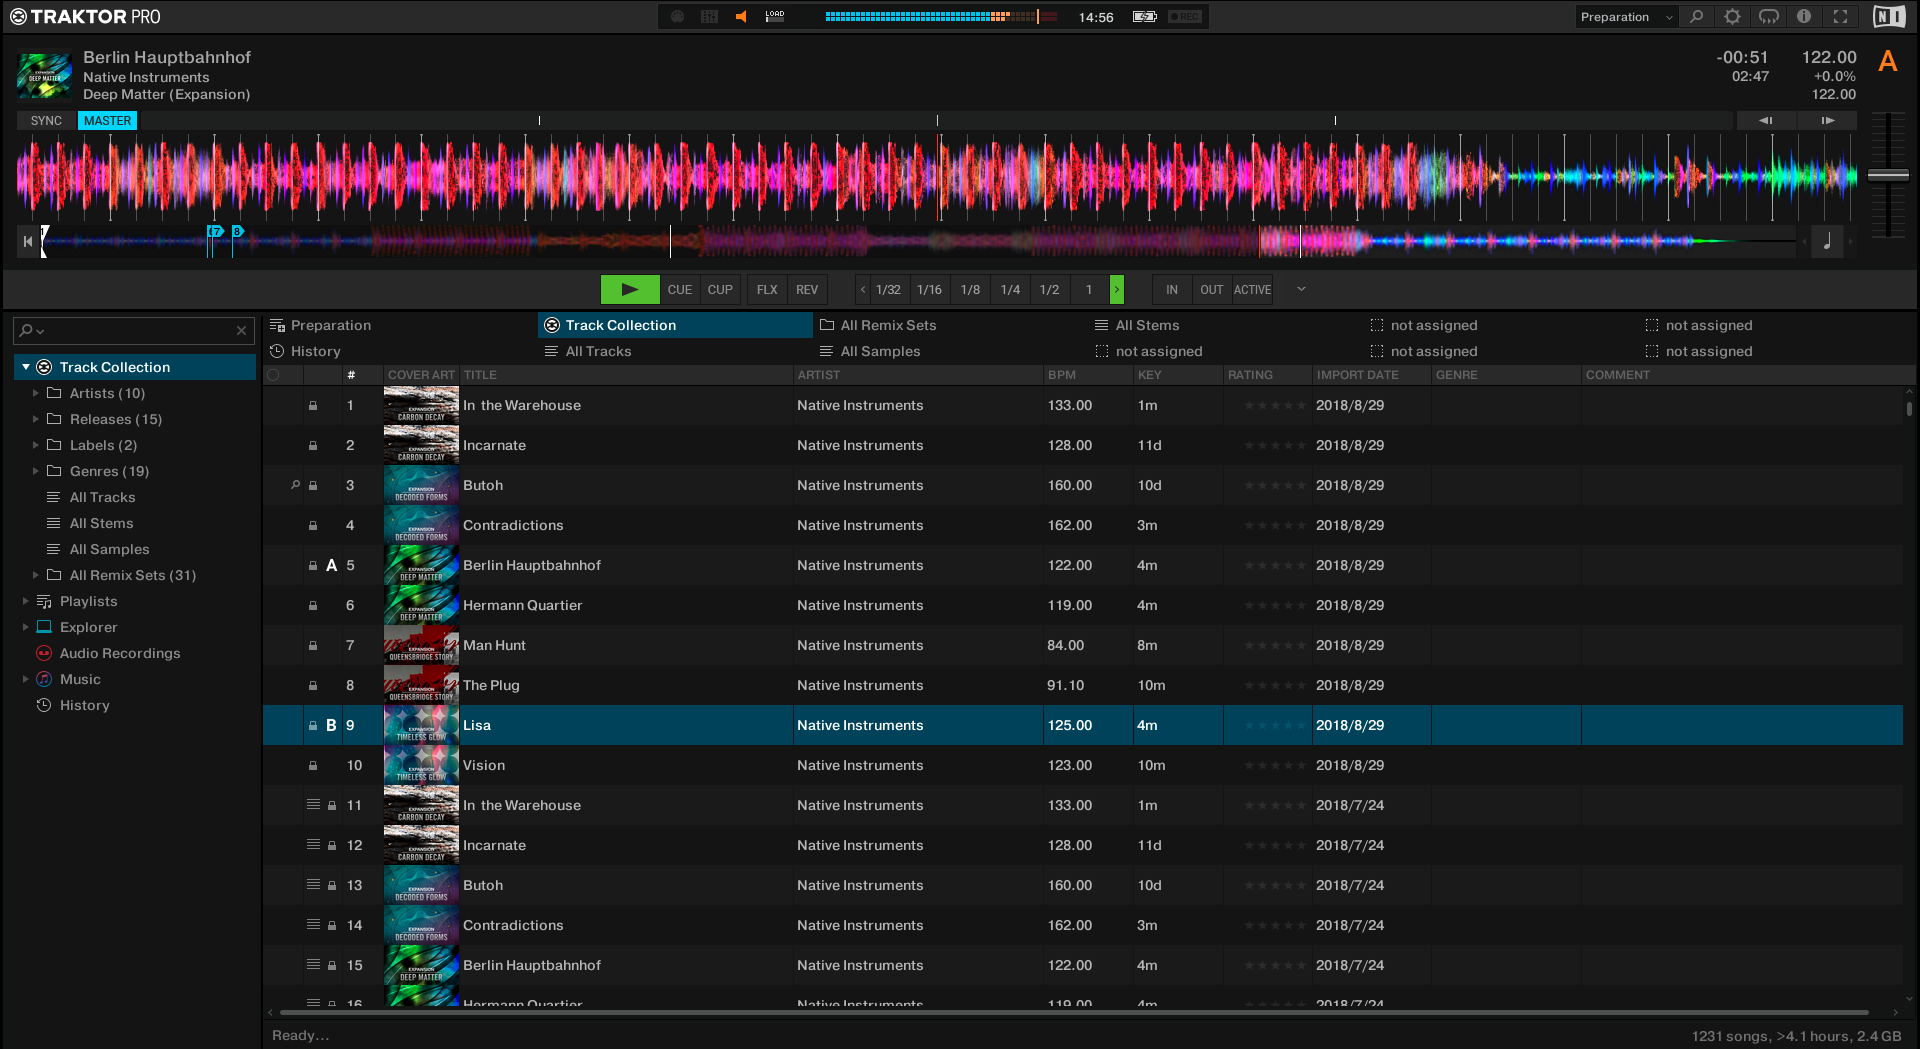Open the All Remix Sets favorite

click(950, 325)
